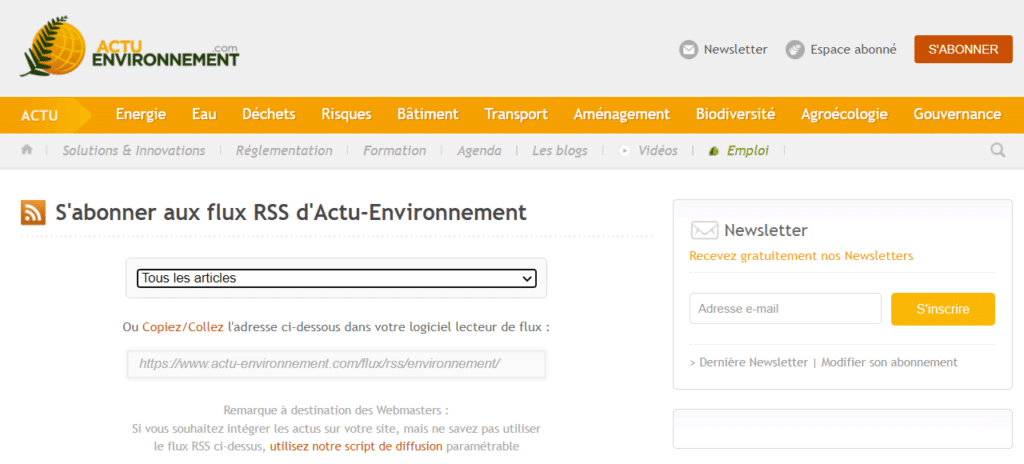The image size is (1024, 464).
Task: Open the Eau menu
Action: tap(204, 114)
